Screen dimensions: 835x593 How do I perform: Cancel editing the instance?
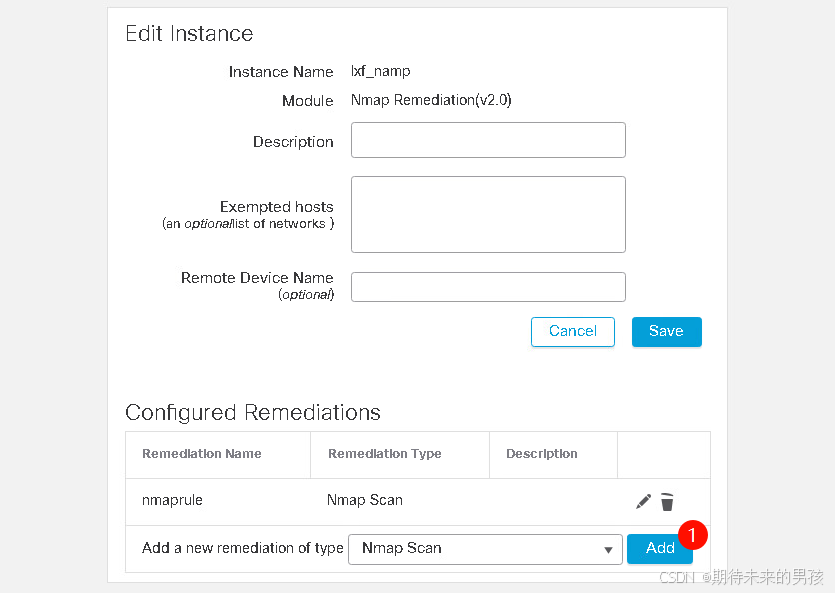pos(572,332)
